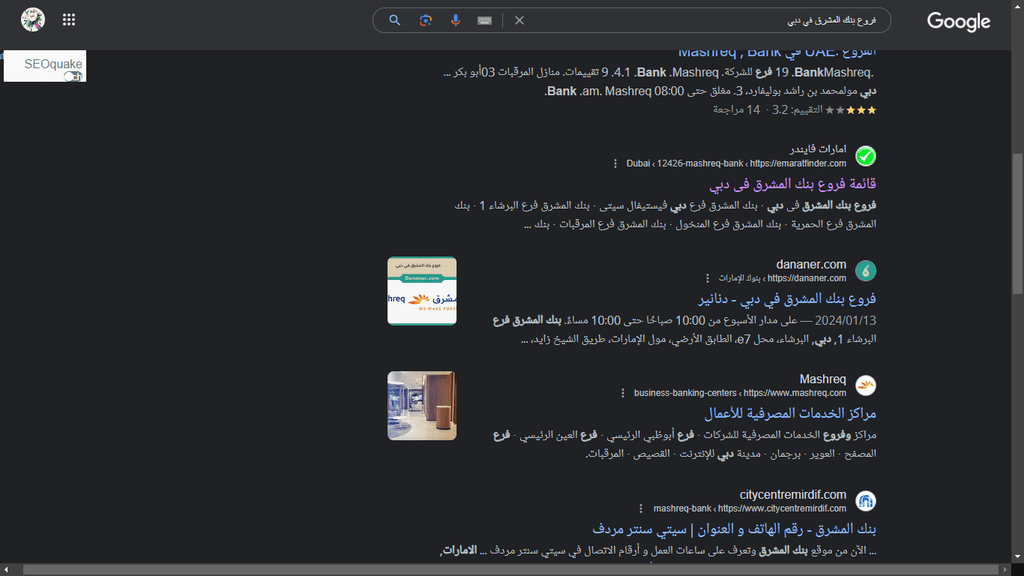The width and height of the screenshot is (1024, 576).
Task: Open more options for dananer.com result
Action: tap(707, 278)
